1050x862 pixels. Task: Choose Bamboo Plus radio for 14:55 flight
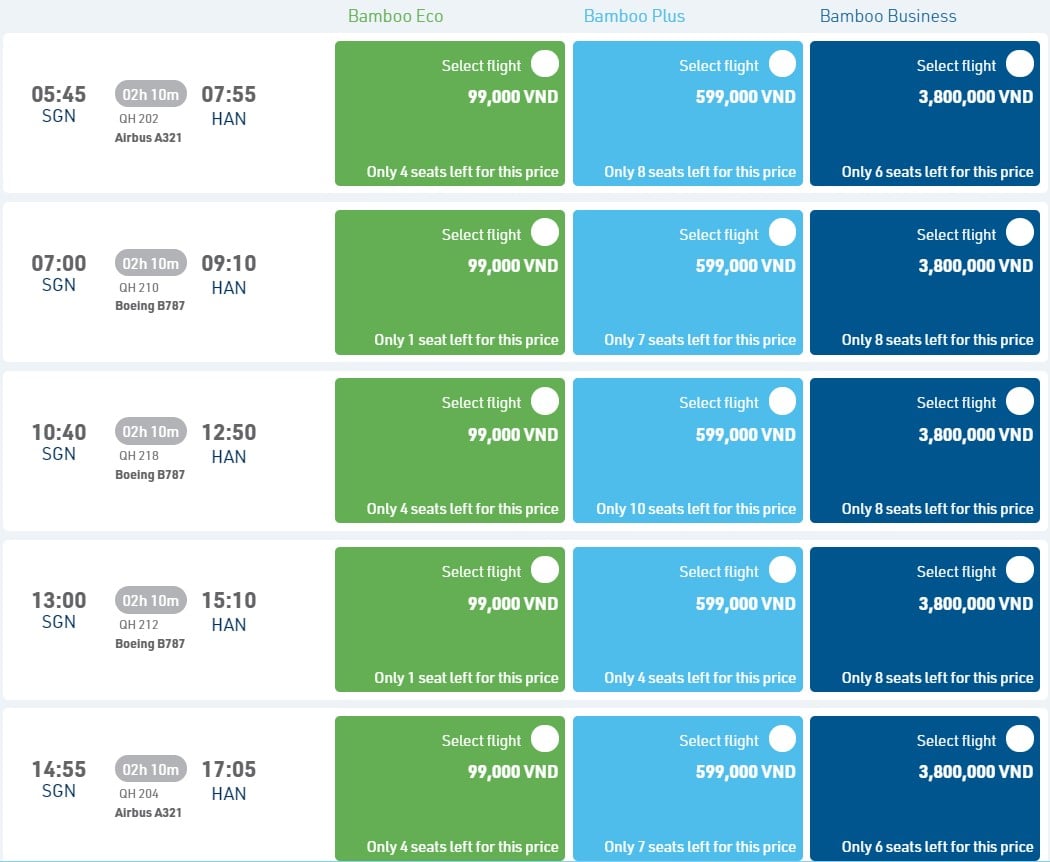[x=782, y=739]
